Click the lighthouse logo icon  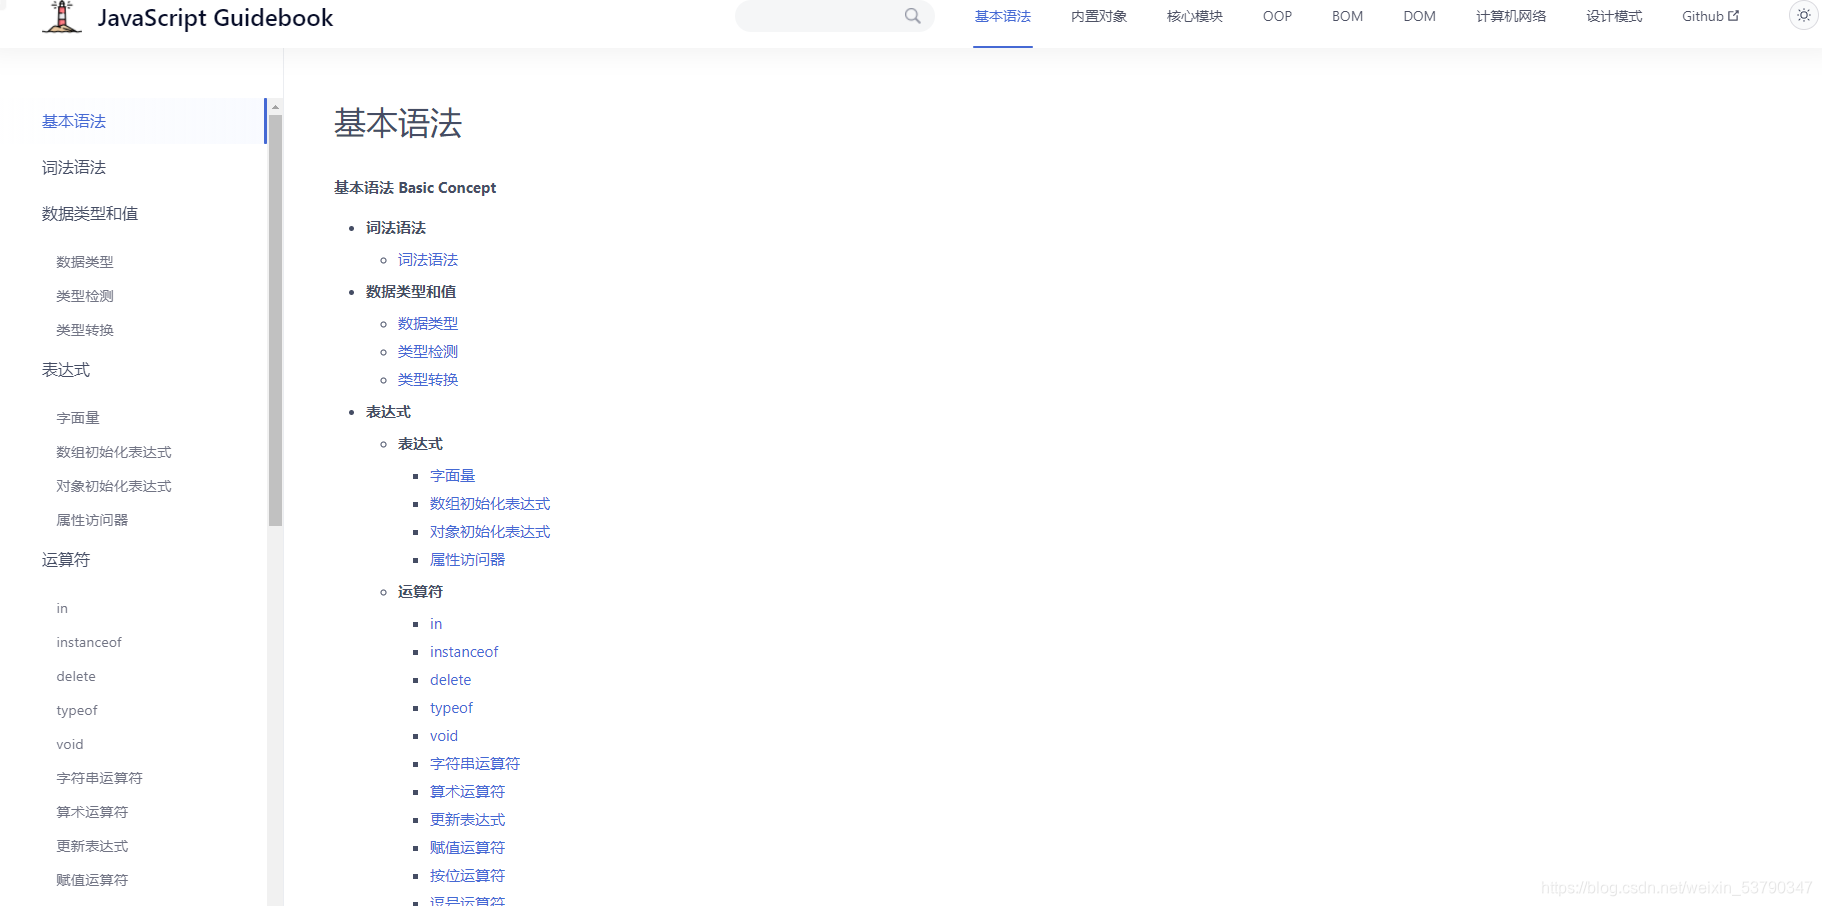62,16
